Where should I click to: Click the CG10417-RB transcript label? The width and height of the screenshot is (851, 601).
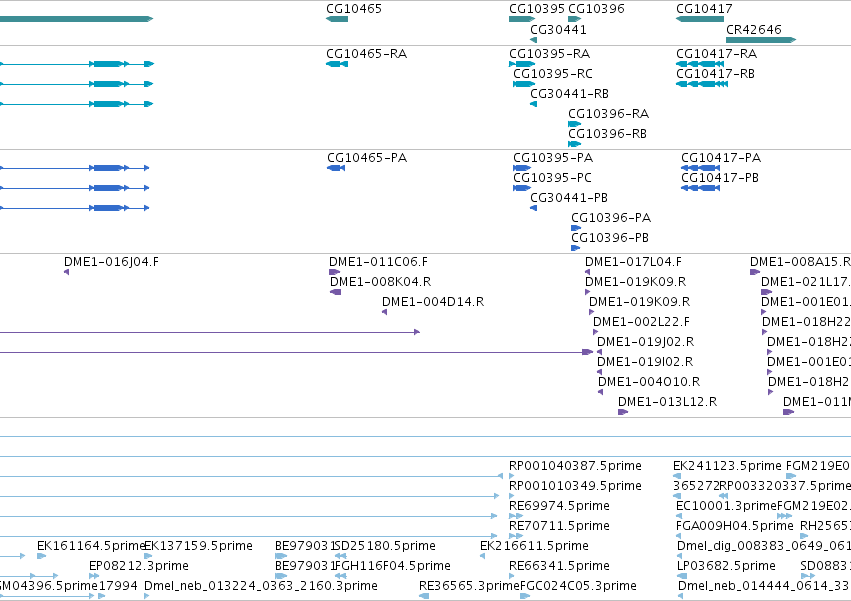point(715,73)
